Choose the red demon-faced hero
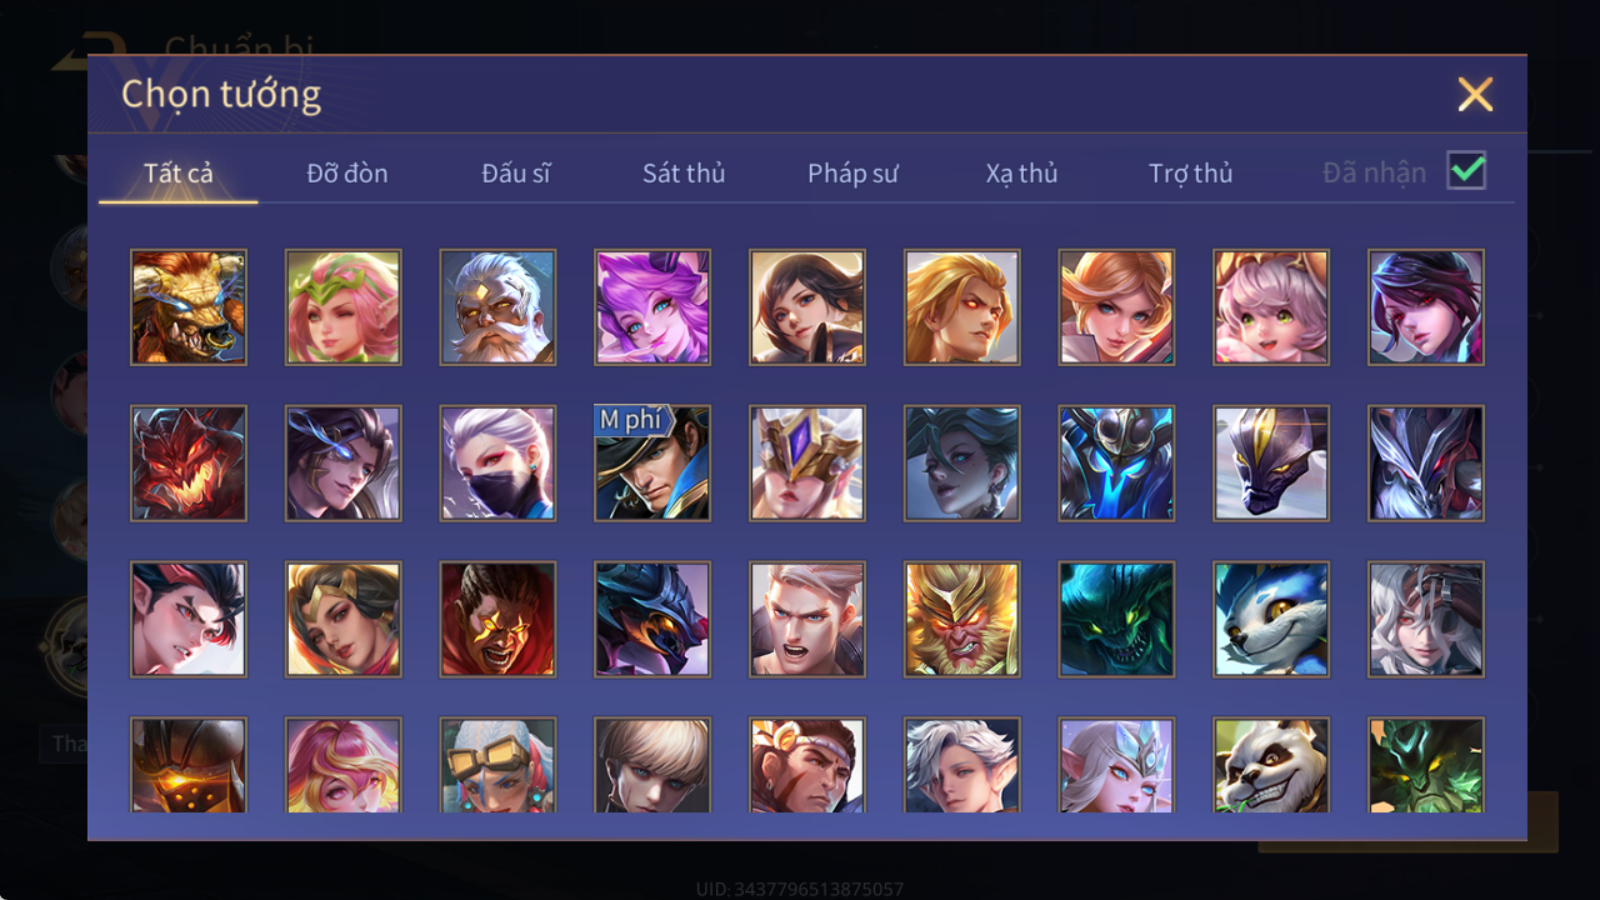The height and width of the screenshot is (900, 1600). click(188, 463)
